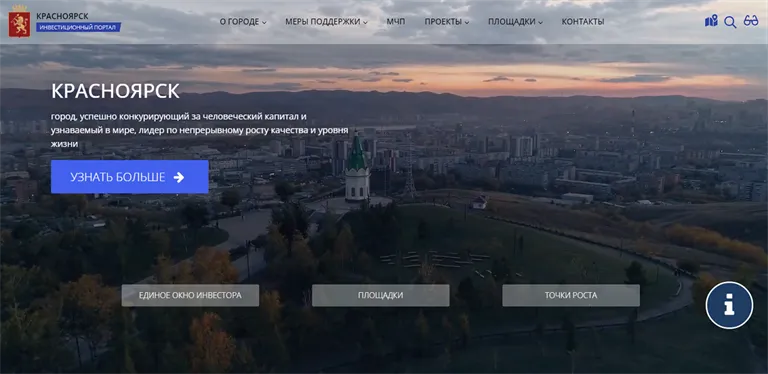The height and width of the screenshot is (374, 768).
Task: Click the О ГОРОДЕ menu label
Action: 240,22
